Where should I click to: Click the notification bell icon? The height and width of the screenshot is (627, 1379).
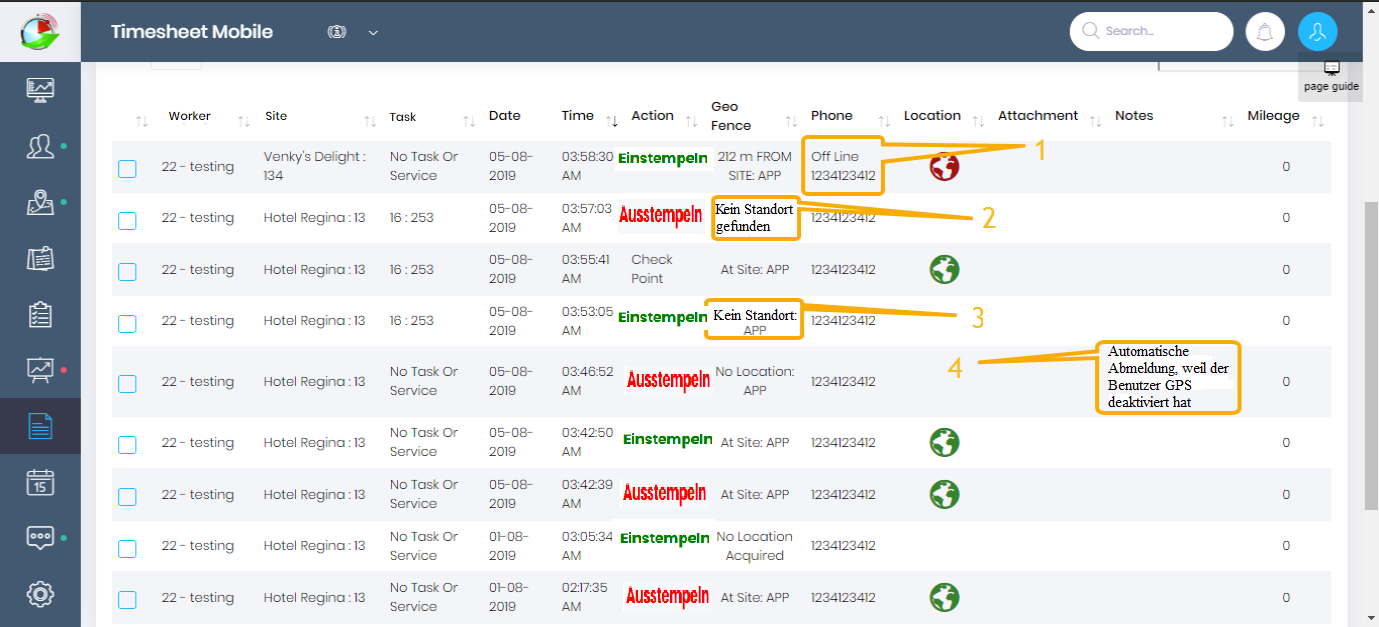pyautogui.click(x=1265, y=32)
